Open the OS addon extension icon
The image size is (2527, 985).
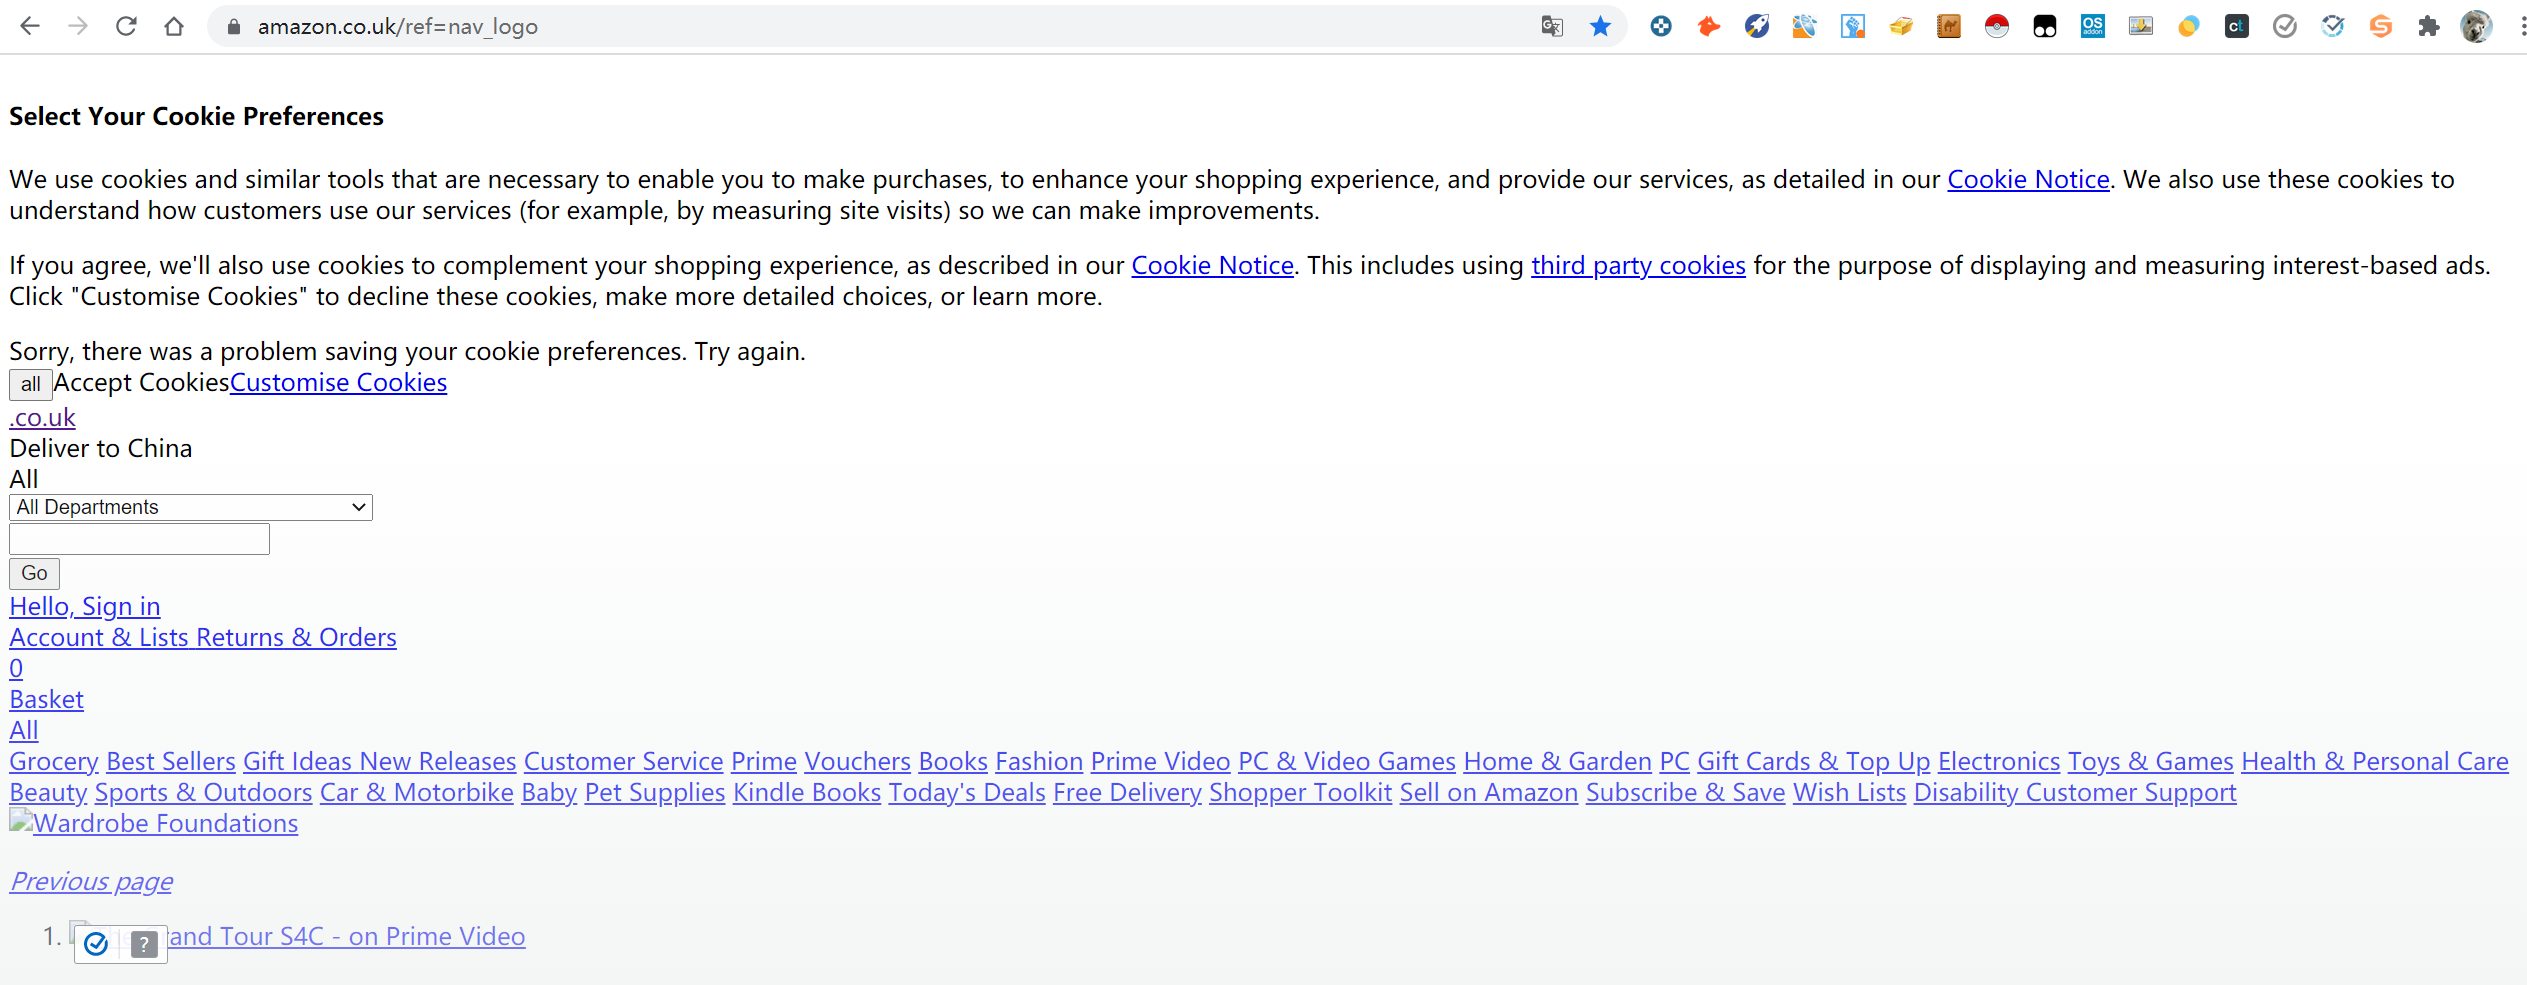2093,27
